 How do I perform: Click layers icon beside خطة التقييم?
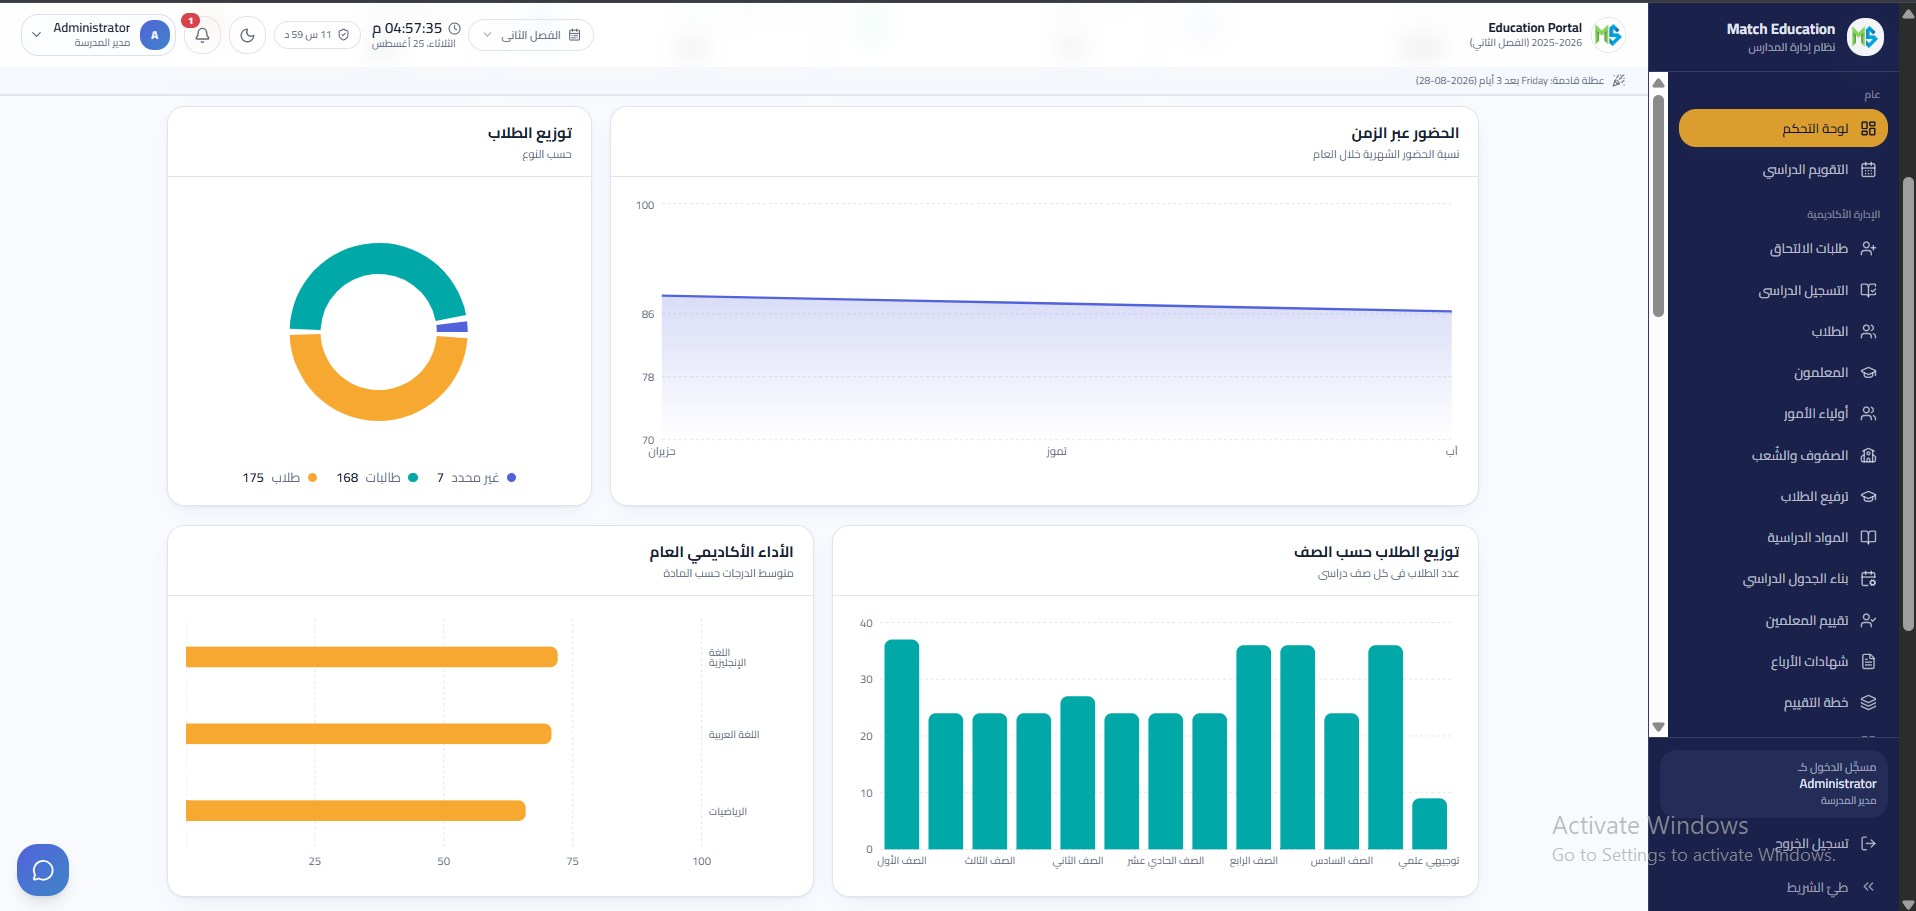click(x=1868, y=703)
